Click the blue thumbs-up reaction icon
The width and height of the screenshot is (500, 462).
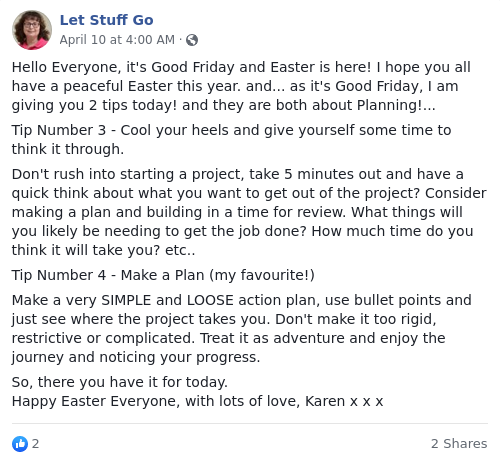[20, 444]
